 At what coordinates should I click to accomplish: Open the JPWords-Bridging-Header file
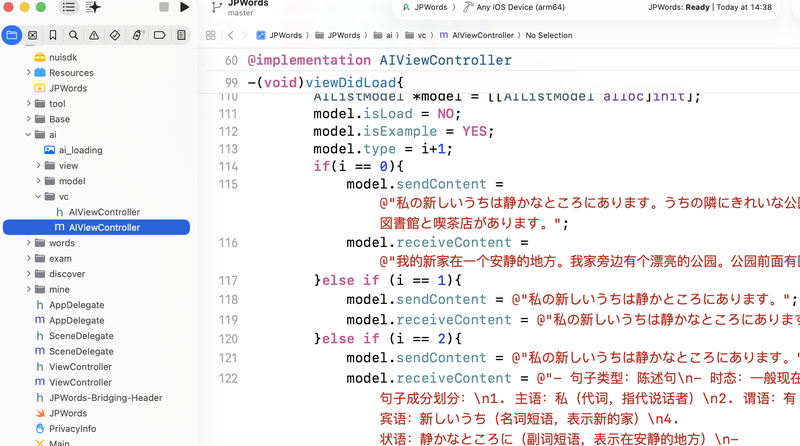coord(98,398)
